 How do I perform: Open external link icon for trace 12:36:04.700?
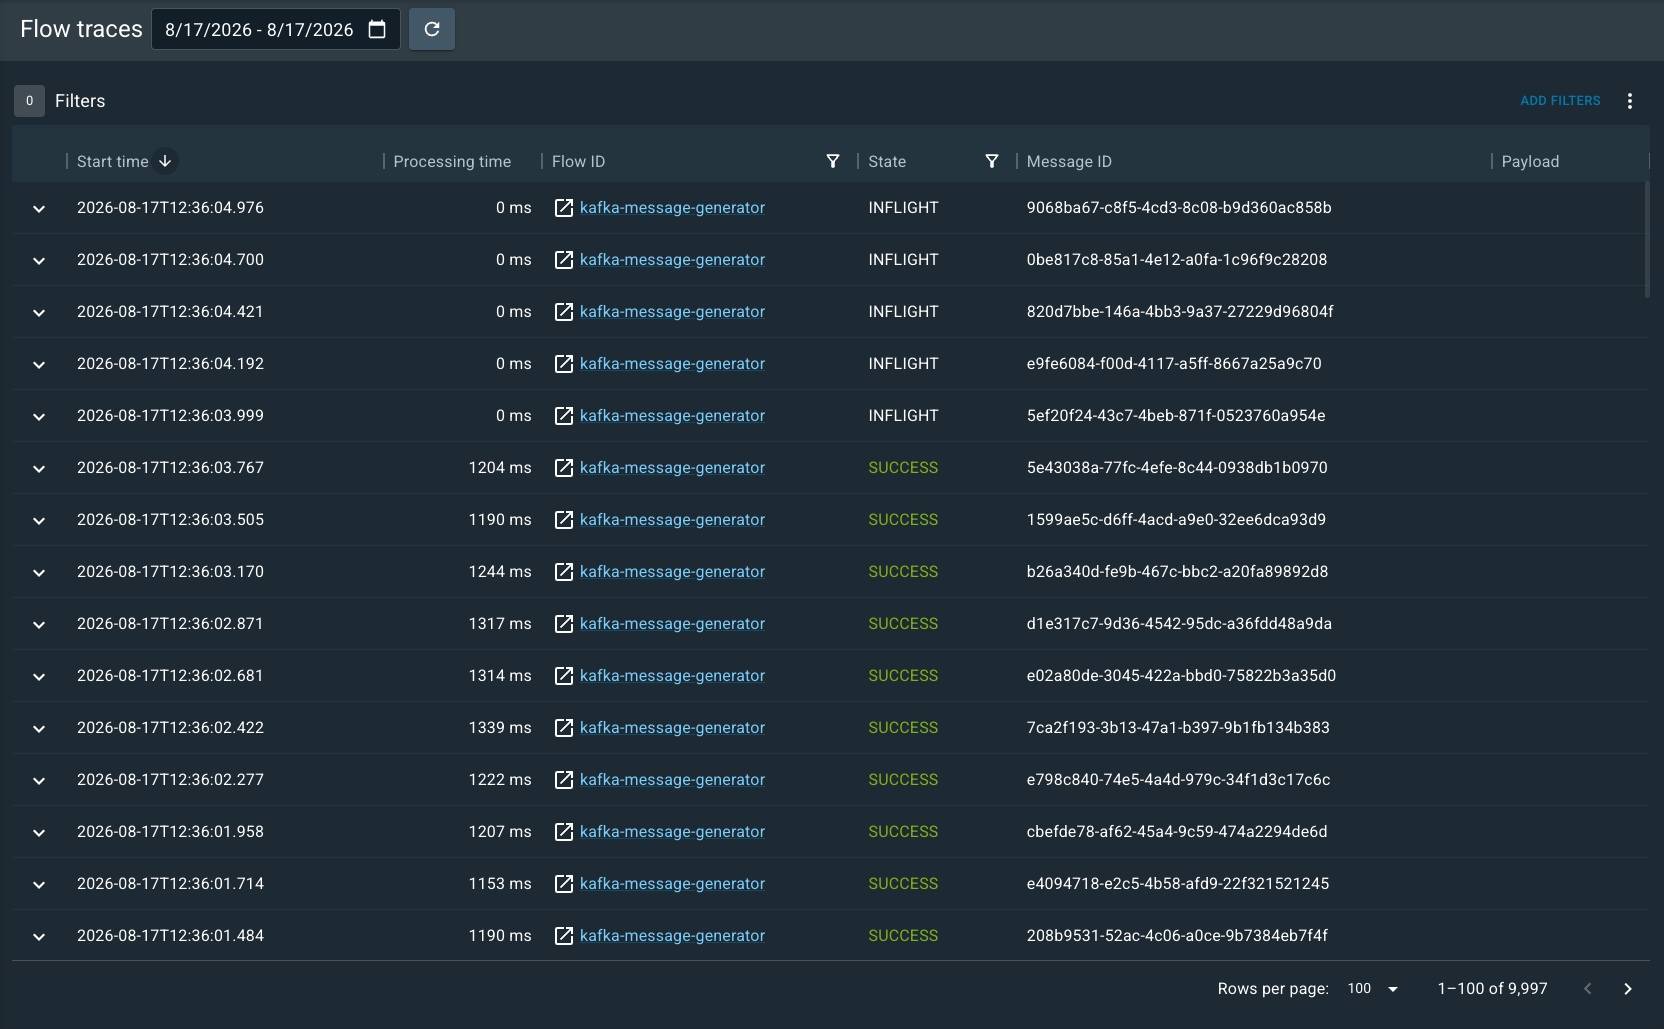(x=564, y=260)
